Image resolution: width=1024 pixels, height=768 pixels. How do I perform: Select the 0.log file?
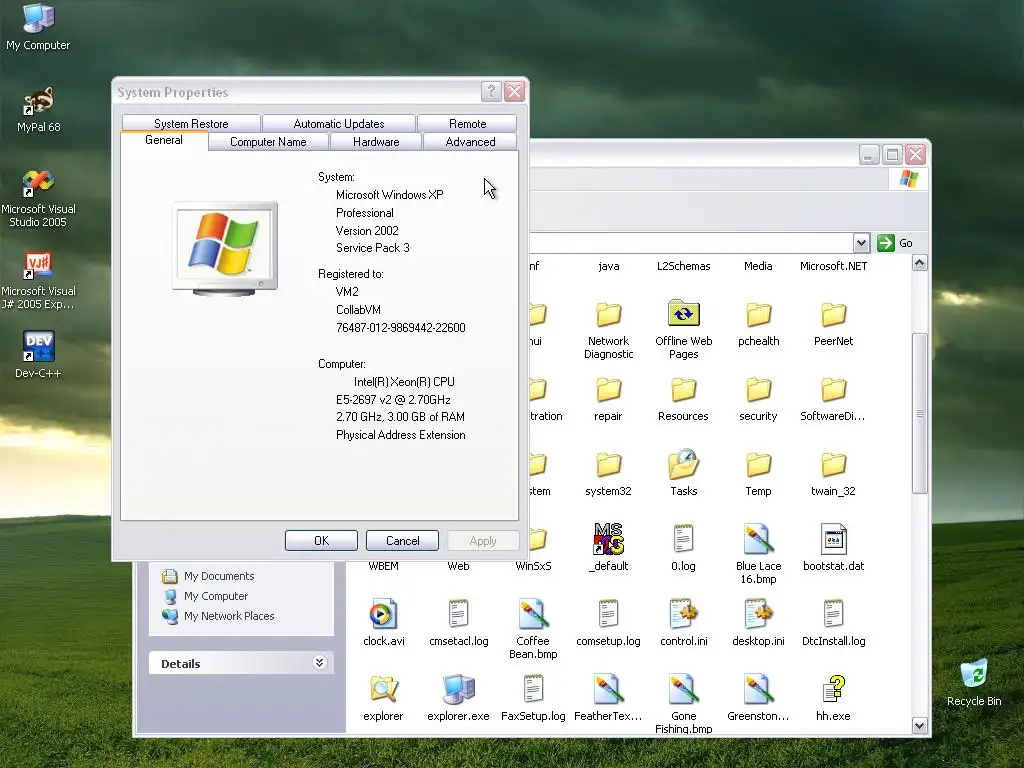(x=683, y=547)
